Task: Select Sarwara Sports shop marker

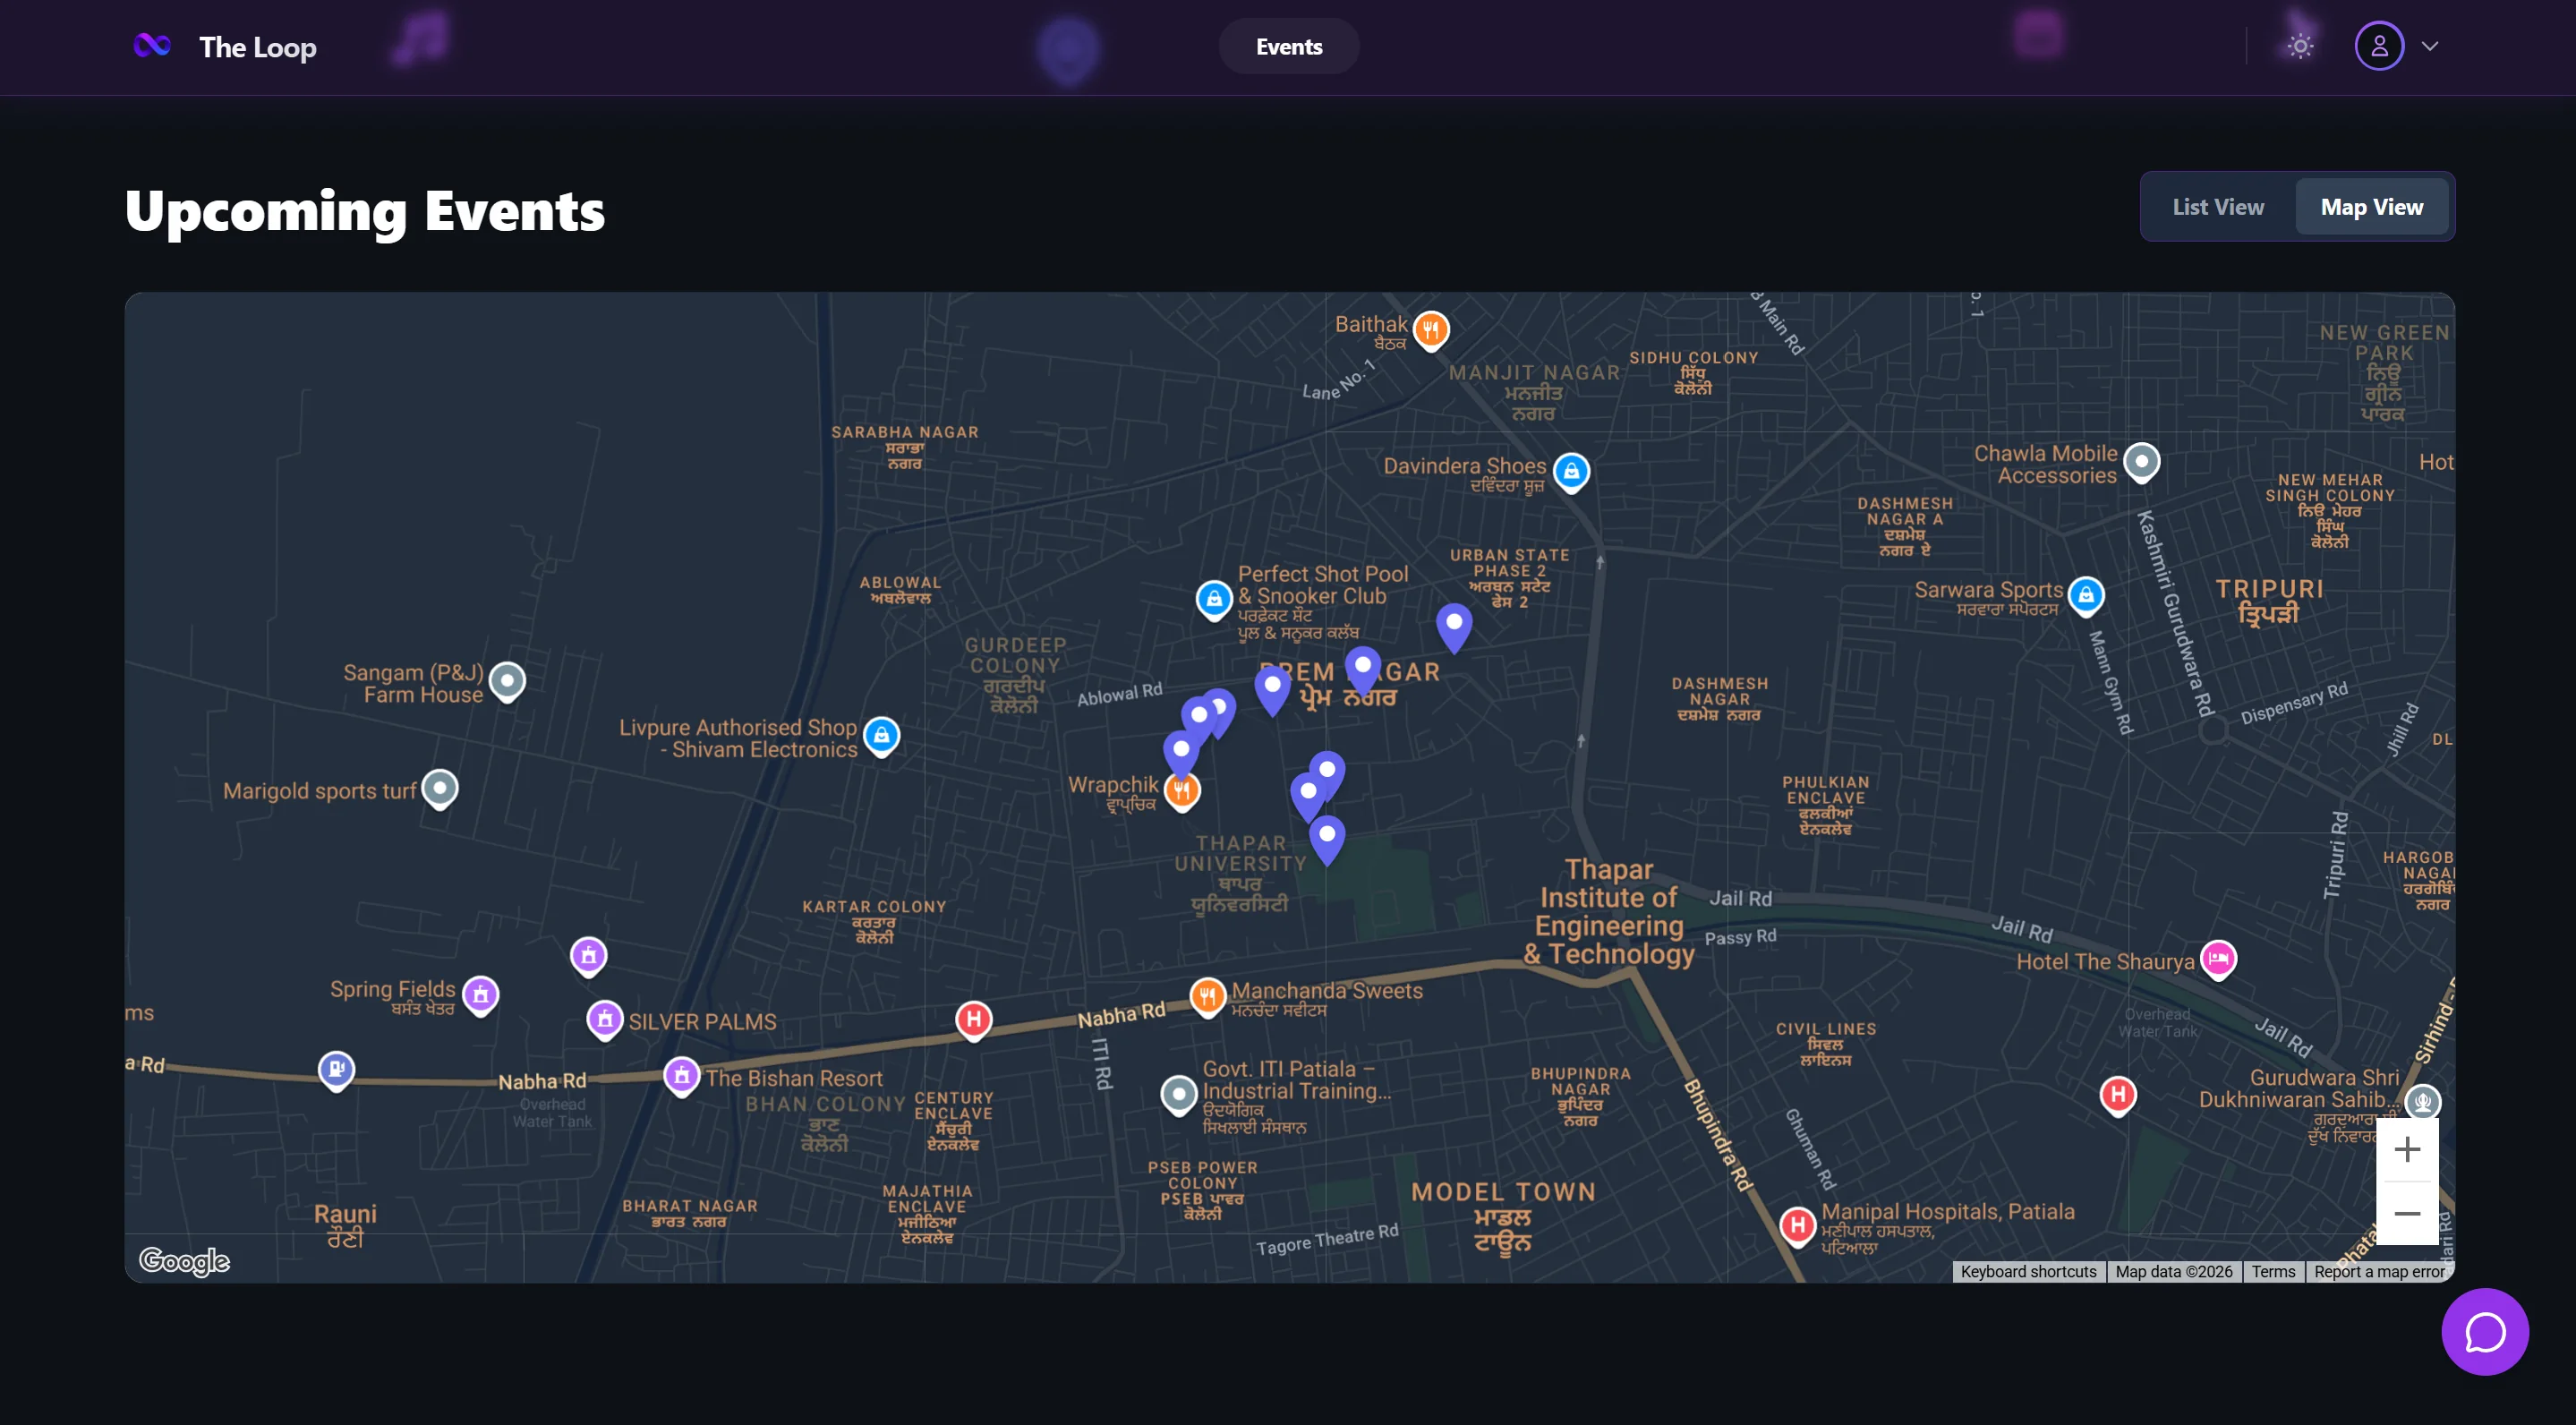Action: (x=2085, y=596)
